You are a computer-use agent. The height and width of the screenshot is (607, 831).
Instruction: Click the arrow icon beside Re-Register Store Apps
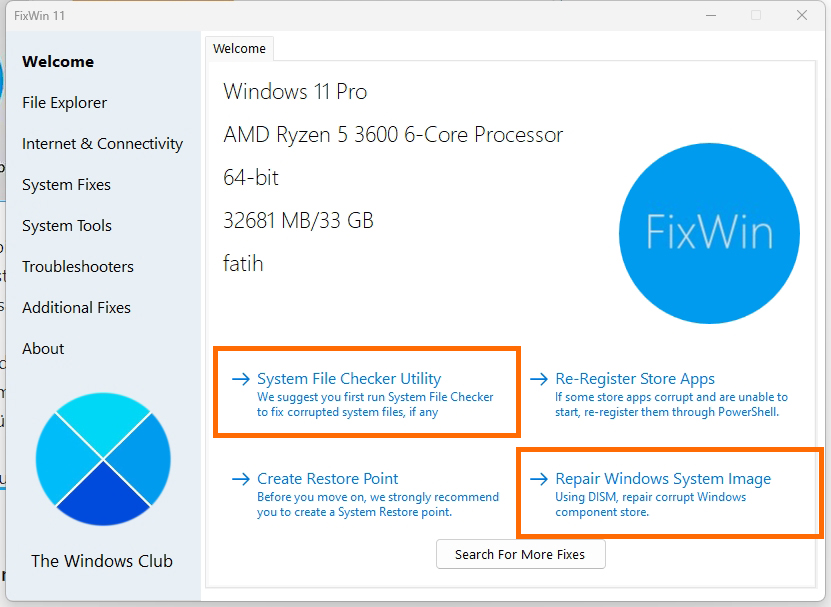coord(539,379)
